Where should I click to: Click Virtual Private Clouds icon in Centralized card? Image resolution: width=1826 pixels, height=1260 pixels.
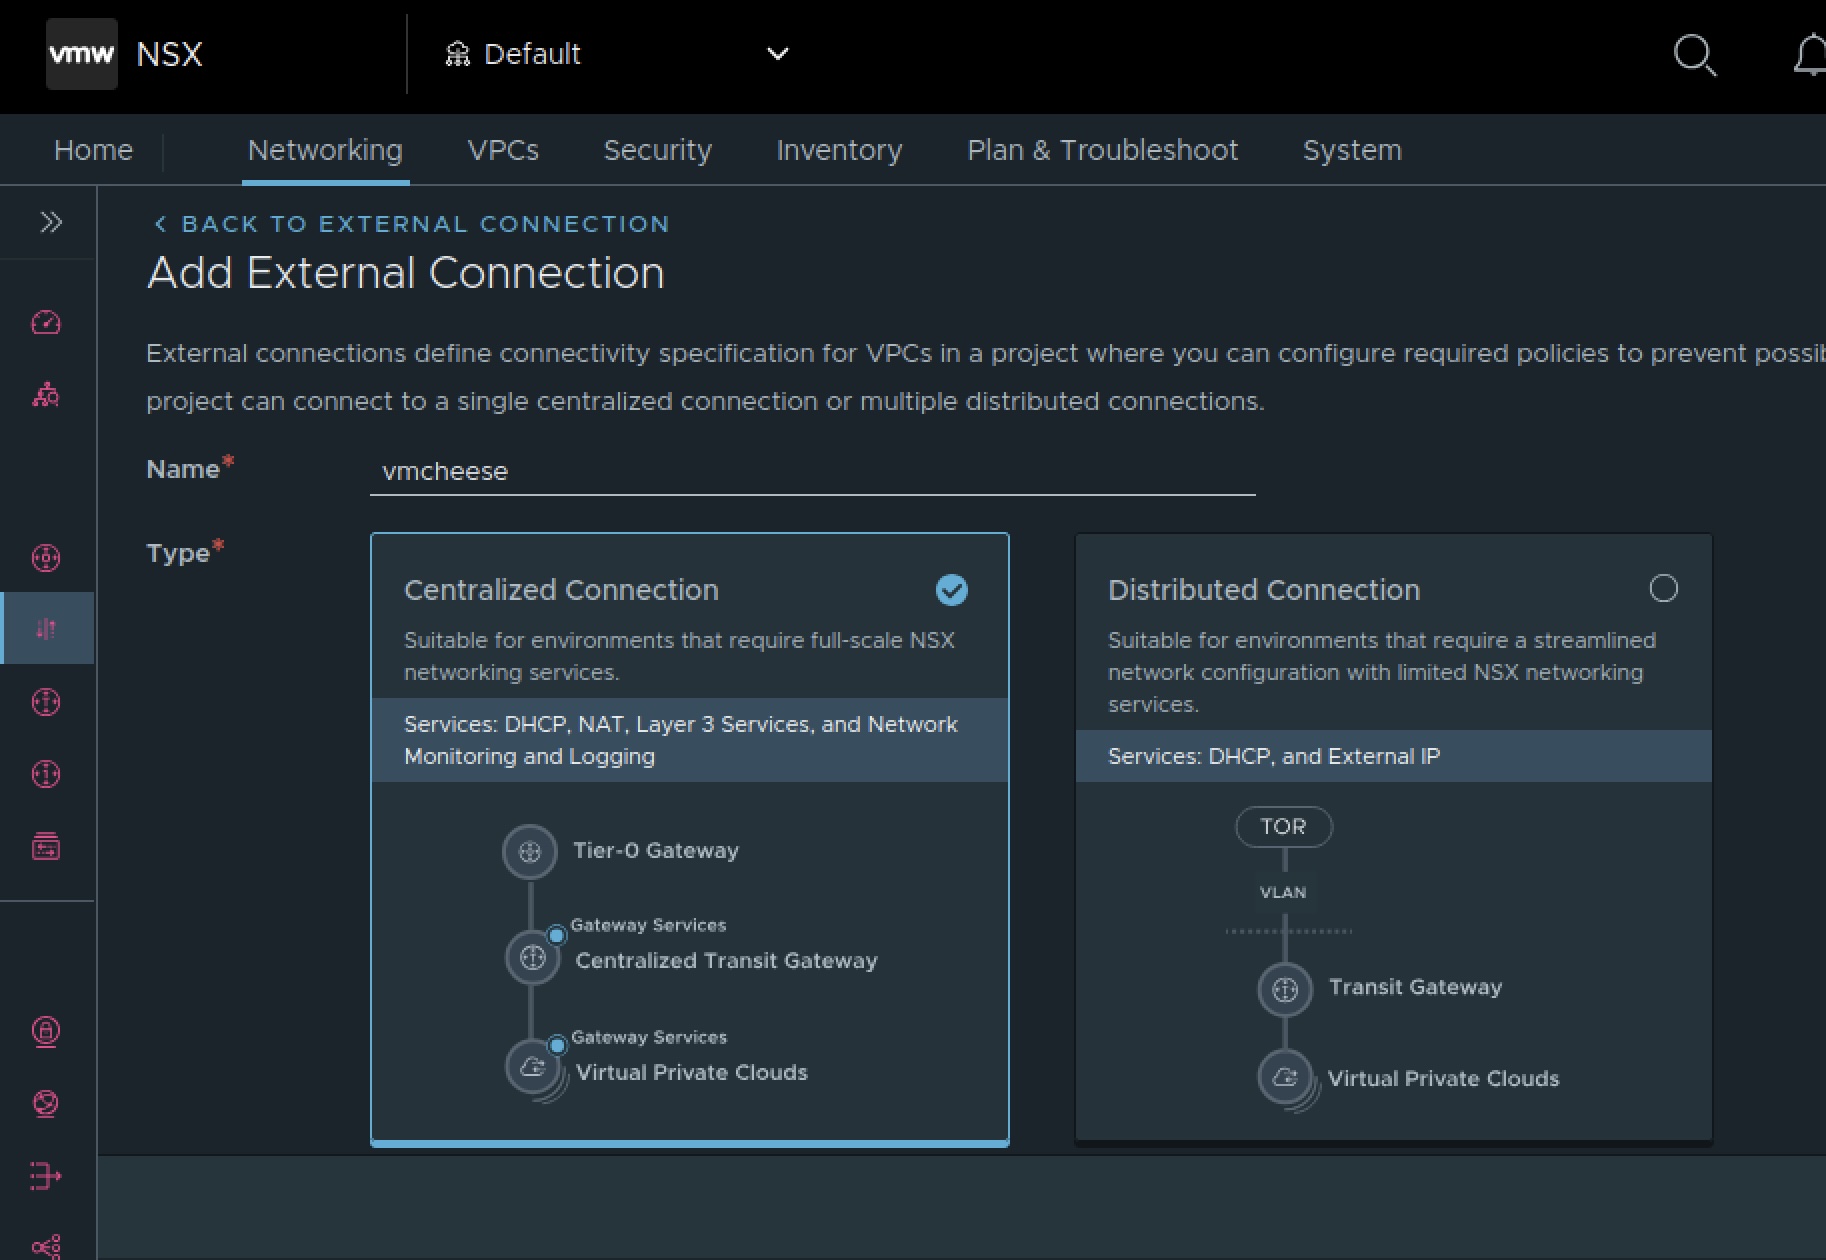tap(533, 1067)
